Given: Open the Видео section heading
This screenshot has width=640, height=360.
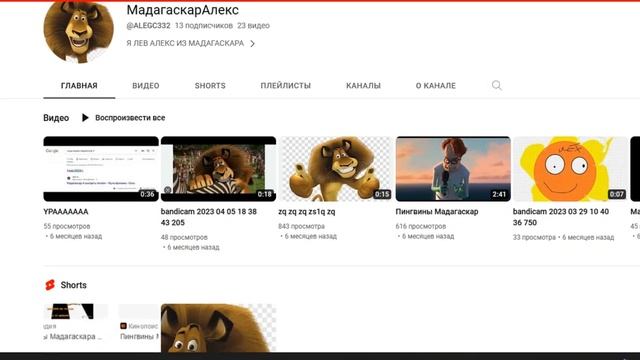Looking at the screenshot, I should tap(56, 118).
